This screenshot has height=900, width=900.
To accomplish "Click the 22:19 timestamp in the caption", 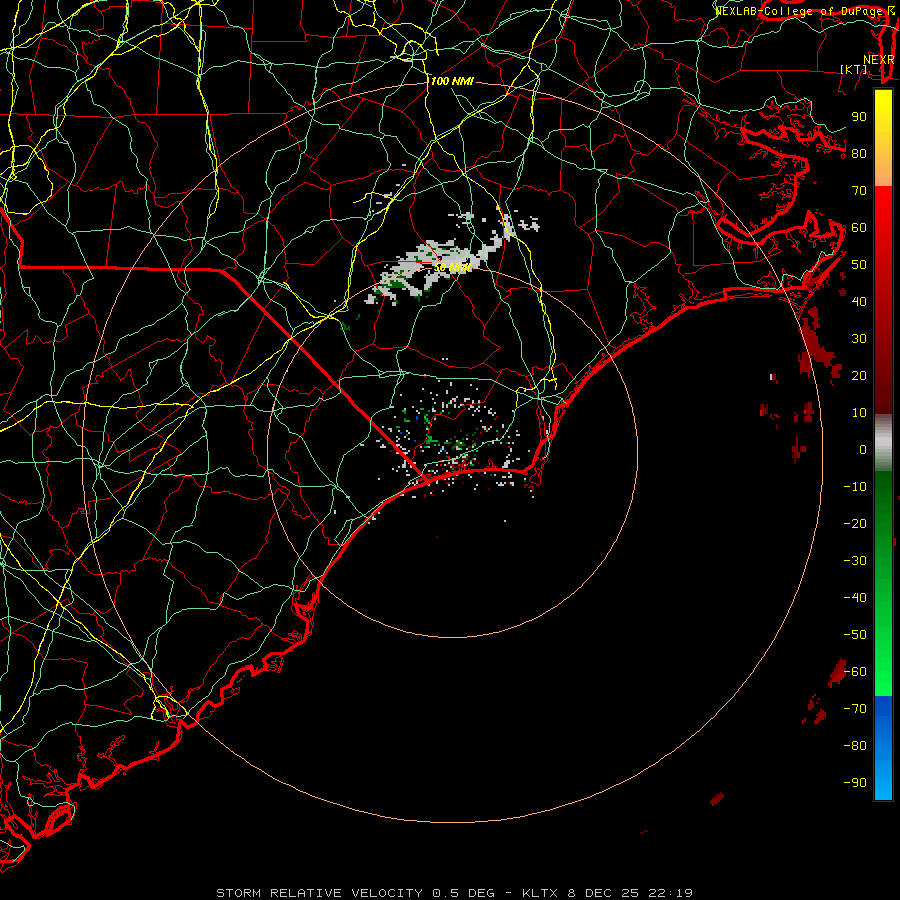I will [670, 893].
